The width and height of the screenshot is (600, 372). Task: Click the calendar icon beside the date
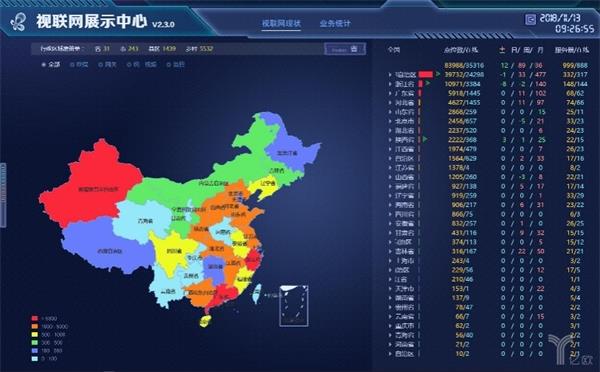click(x=530, y=19)
